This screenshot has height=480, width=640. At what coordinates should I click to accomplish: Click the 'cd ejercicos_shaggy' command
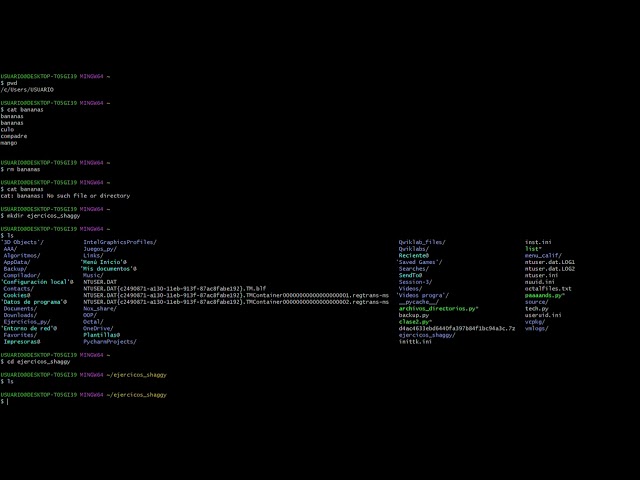tap(39, 362)
